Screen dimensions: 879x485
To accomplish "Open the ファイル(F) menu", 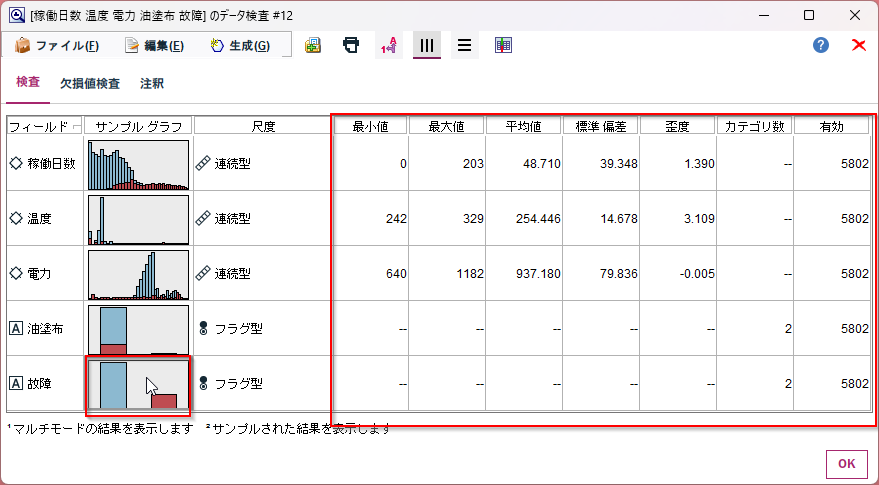I will click(x=58, y=45).
